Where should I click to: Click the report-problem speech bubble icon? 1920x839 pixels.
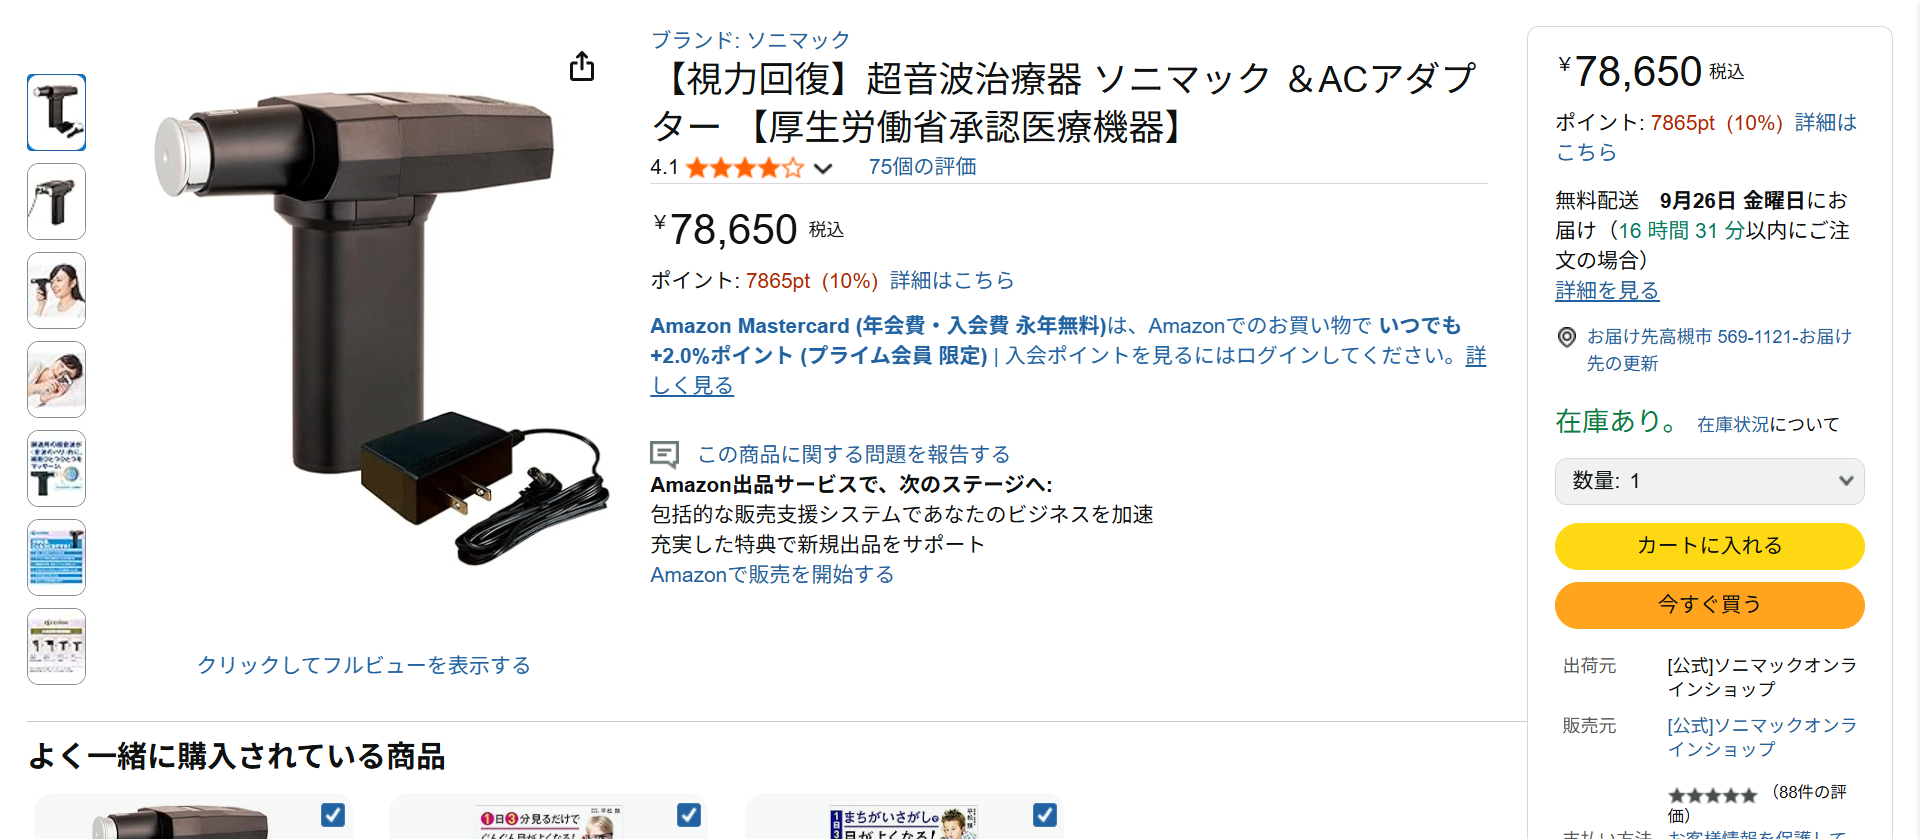point(664,455)
